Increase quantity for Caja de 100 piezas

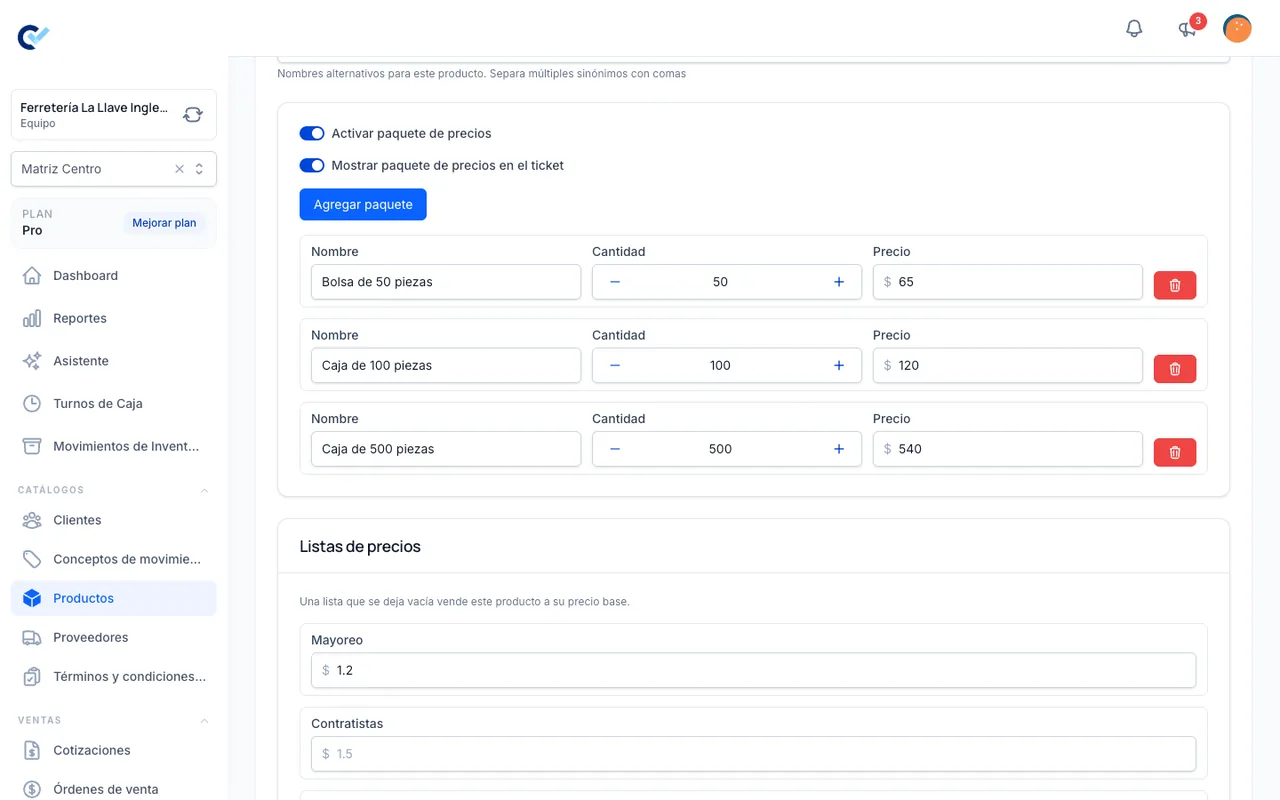(839, 365)
